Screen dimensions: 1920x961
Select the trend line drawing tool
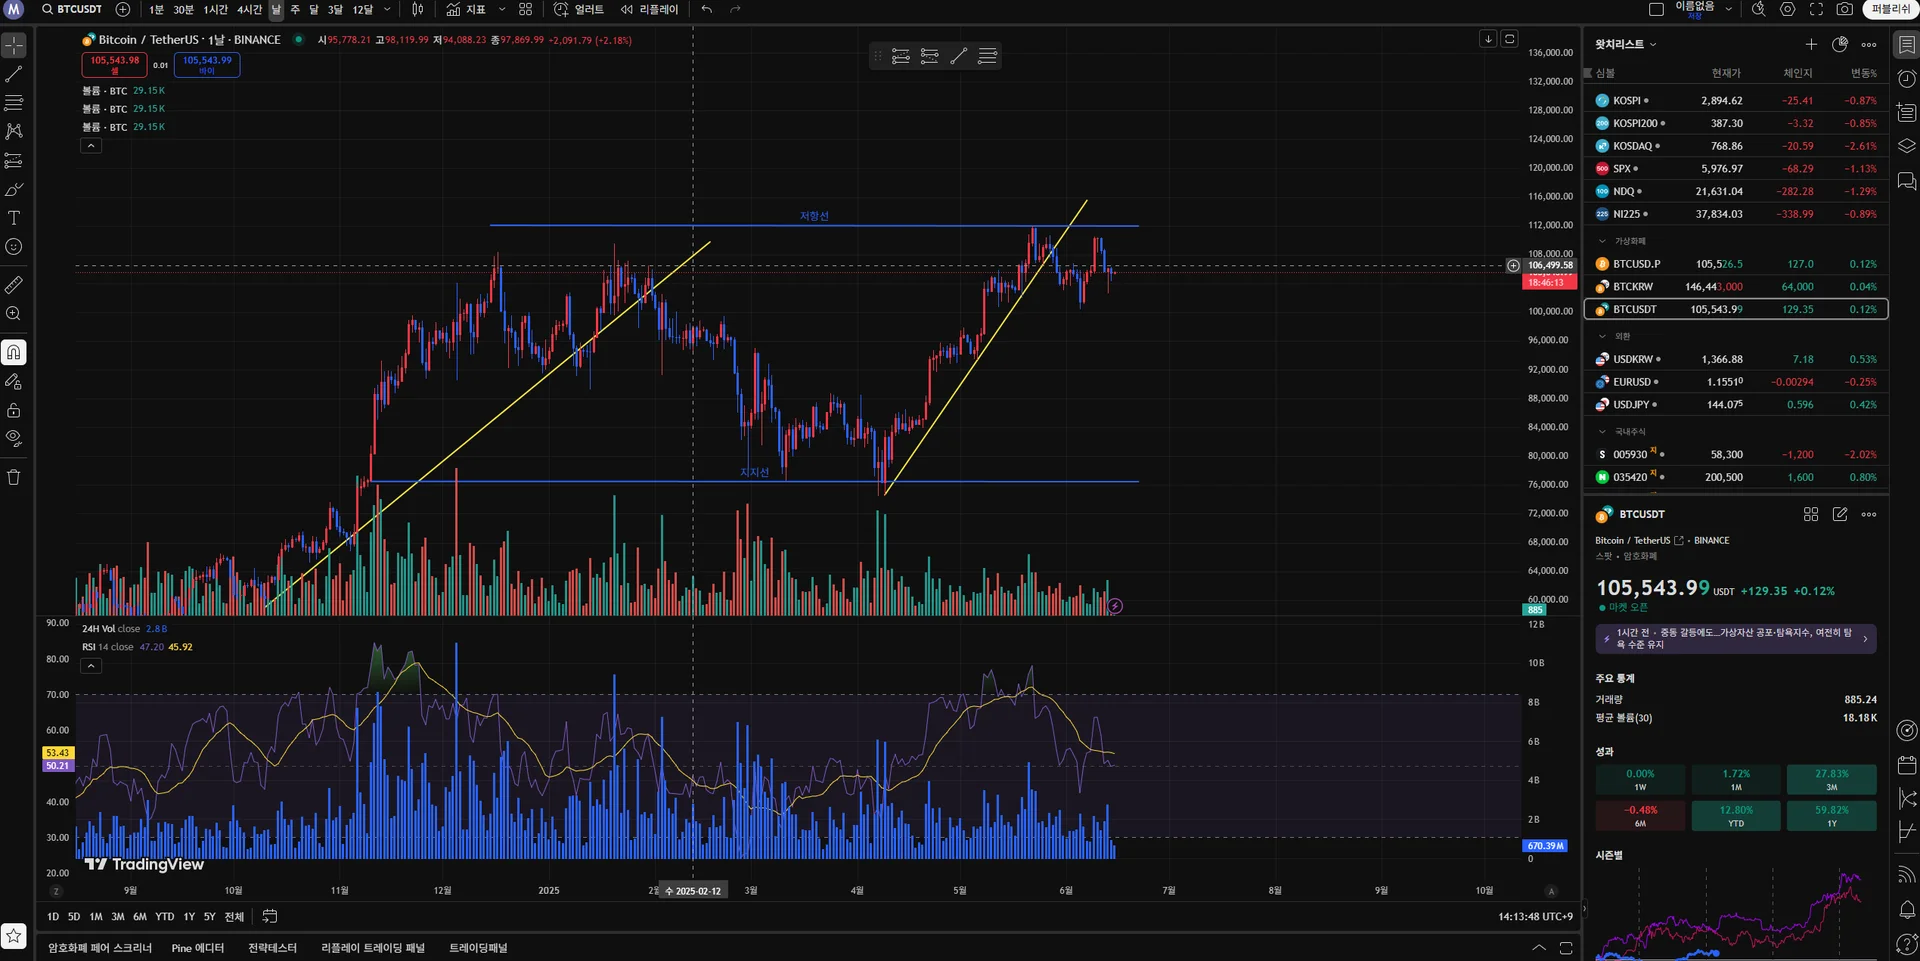point(14,74)
